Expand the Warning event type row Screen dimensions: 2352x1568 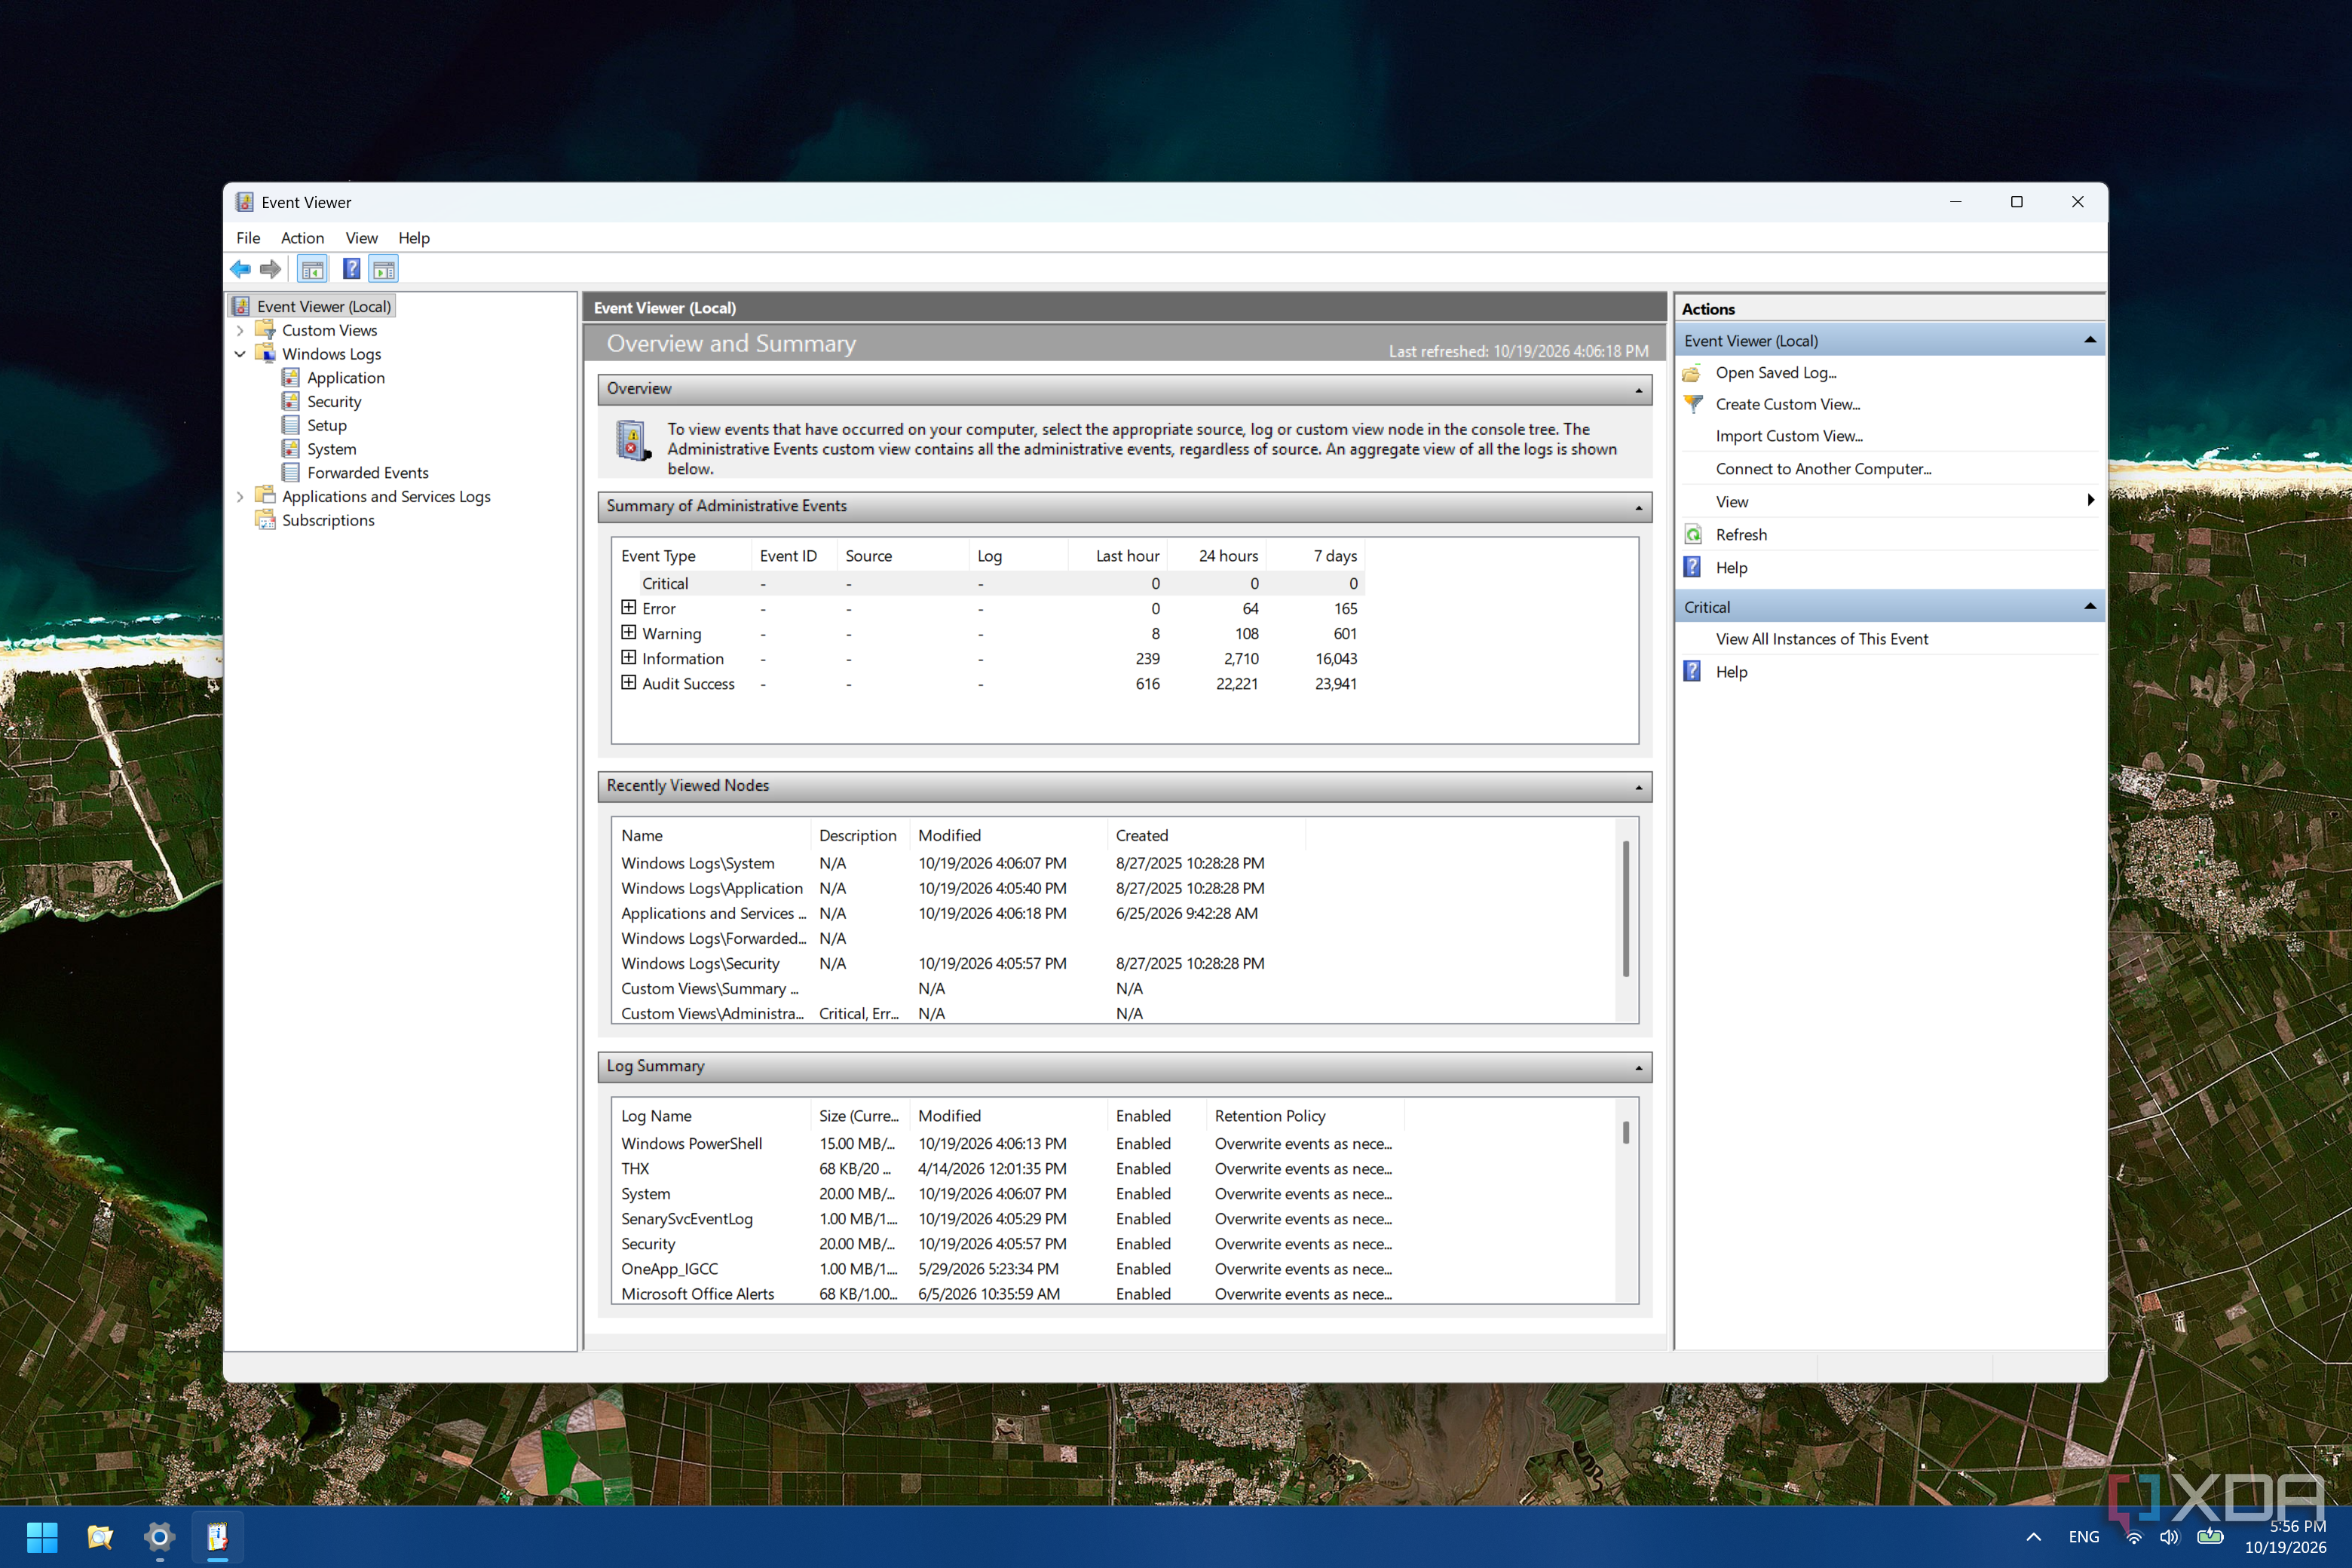(x=628, y=633)
